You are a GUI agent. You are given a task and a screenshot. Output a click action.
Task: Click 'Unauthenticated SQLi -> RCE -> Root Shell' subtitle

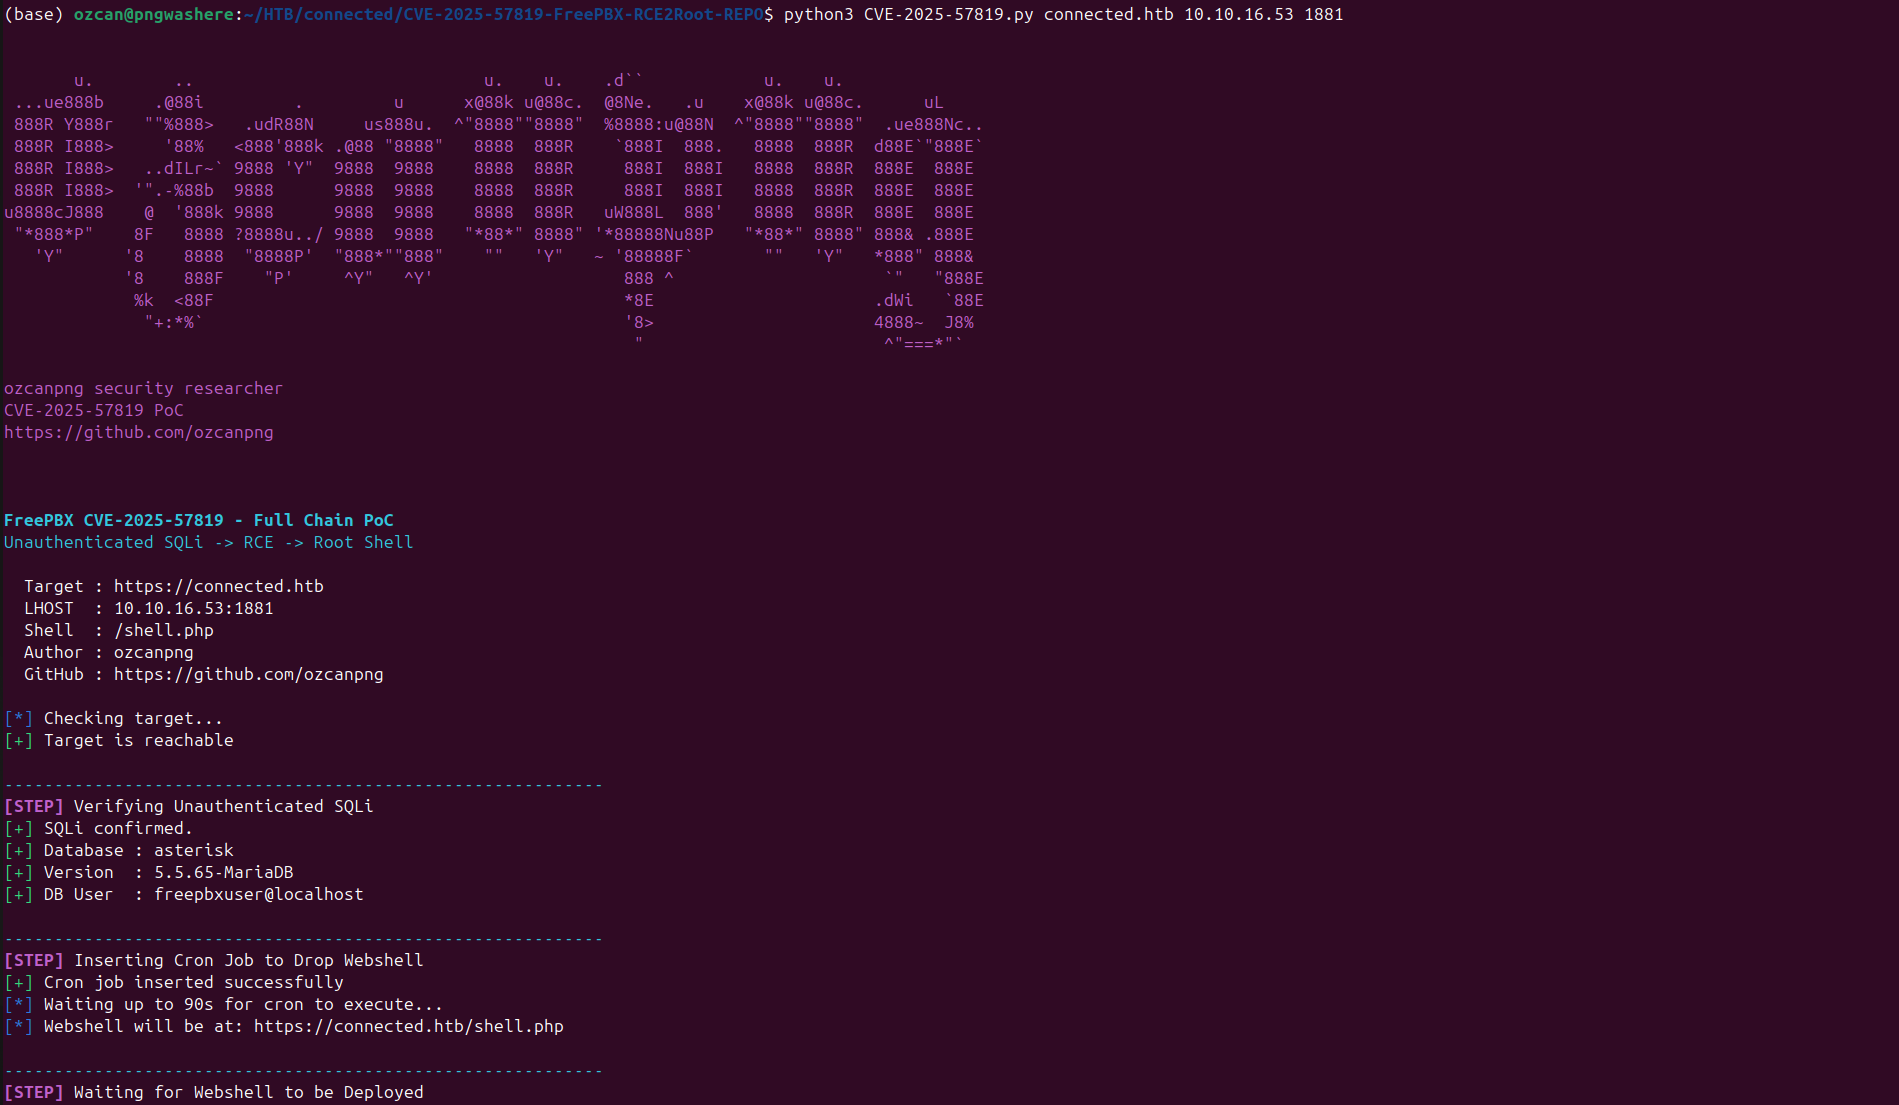[x=209, y=542]
